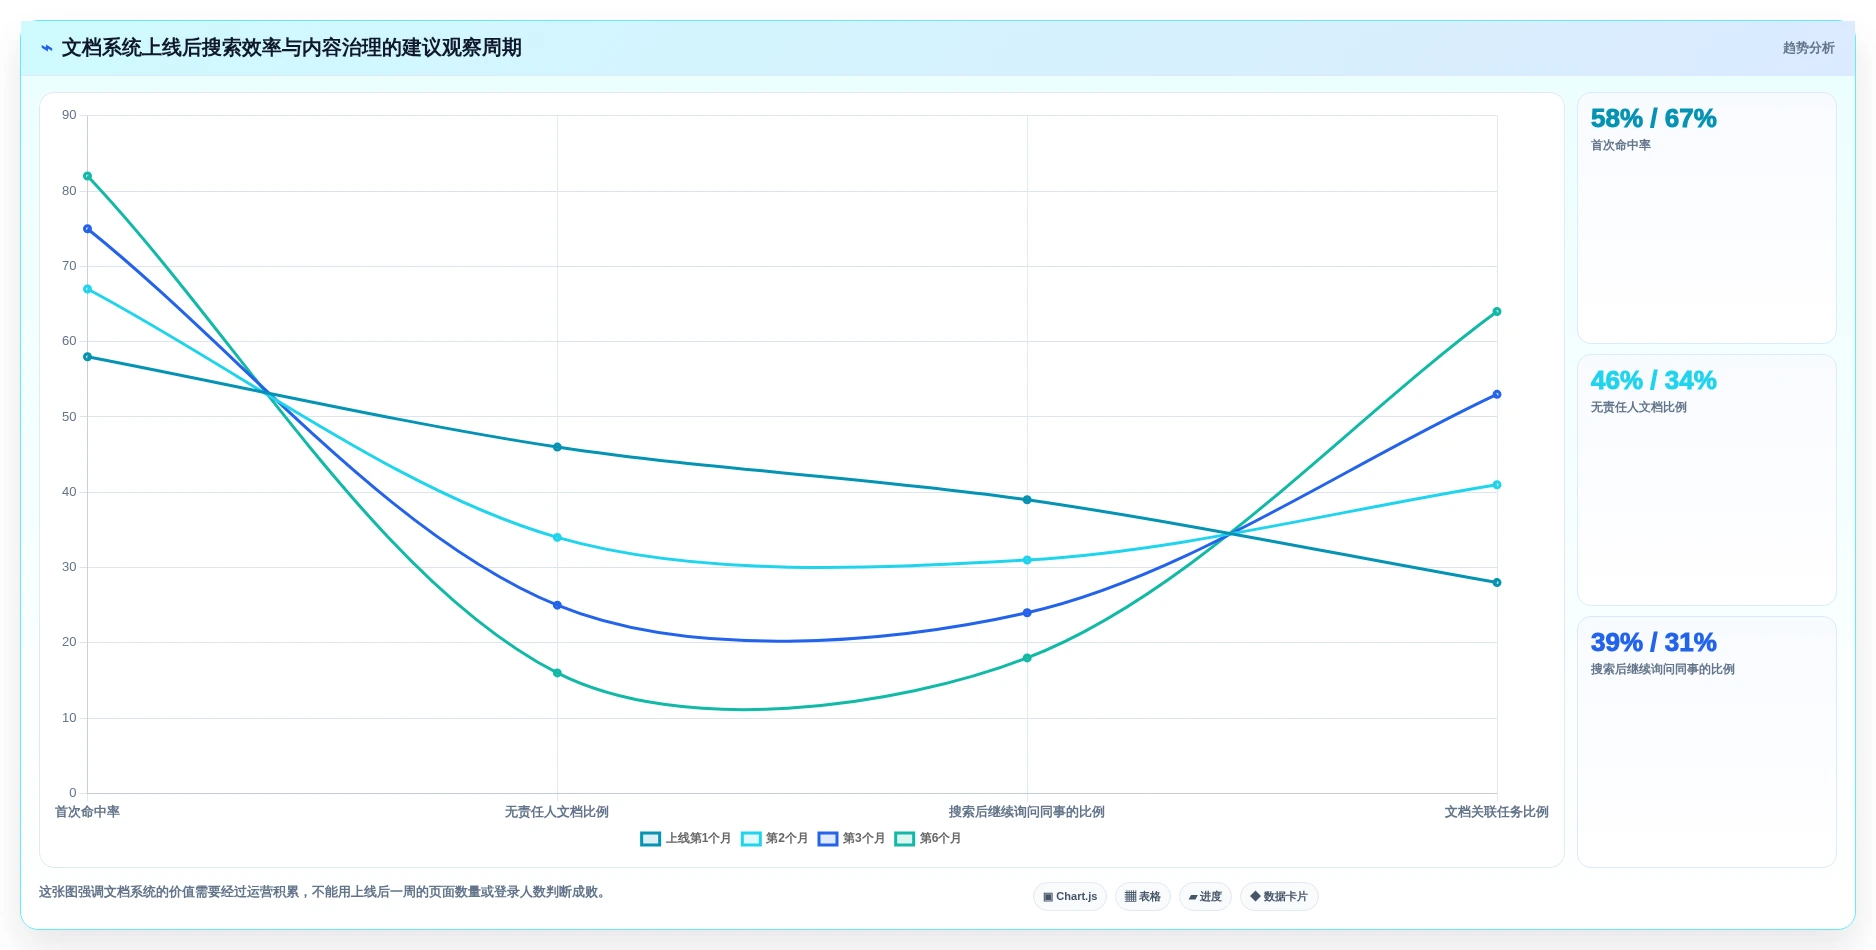
Task: Click the 第3个月 point at 首次命中率 (75)
Action: (88, 229)
